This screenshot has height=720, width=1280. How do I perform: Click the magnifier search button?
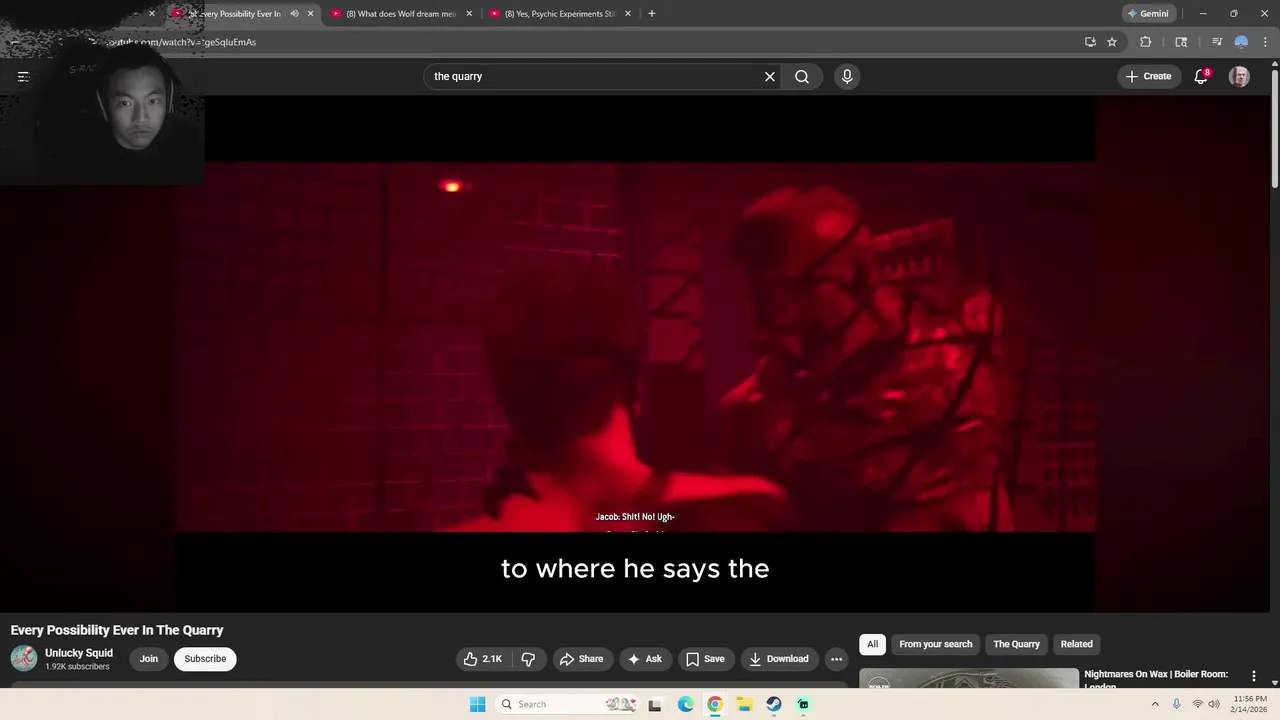coord(802,77)
